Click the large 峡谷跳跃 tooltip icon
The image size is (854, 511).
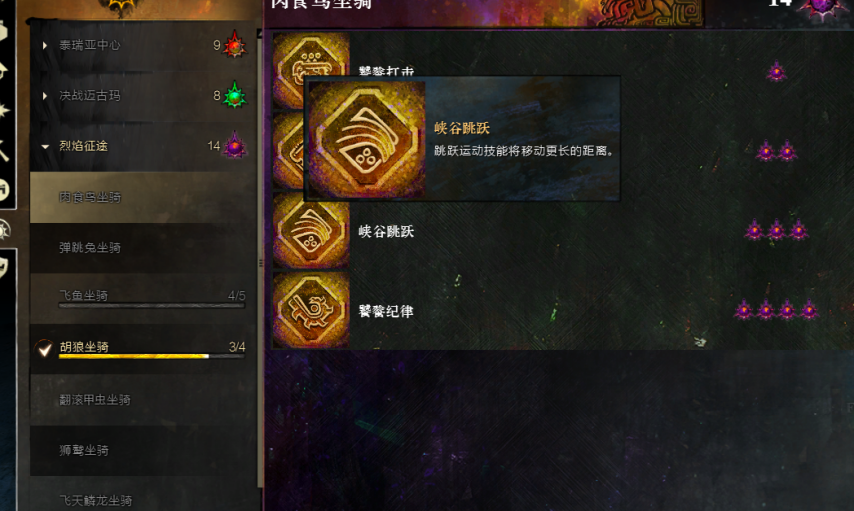(x=367, y=139)
